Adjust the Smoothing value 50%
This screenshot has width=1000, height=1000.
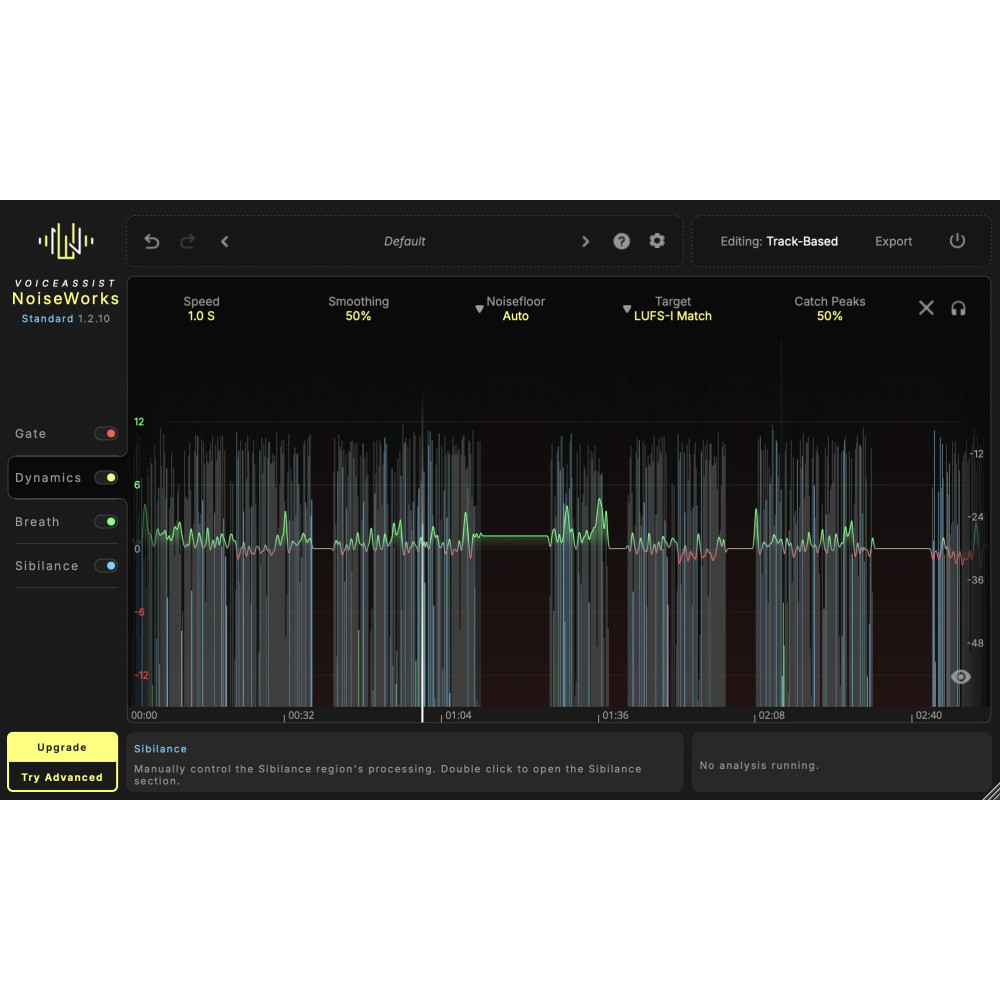click(358, 316)
